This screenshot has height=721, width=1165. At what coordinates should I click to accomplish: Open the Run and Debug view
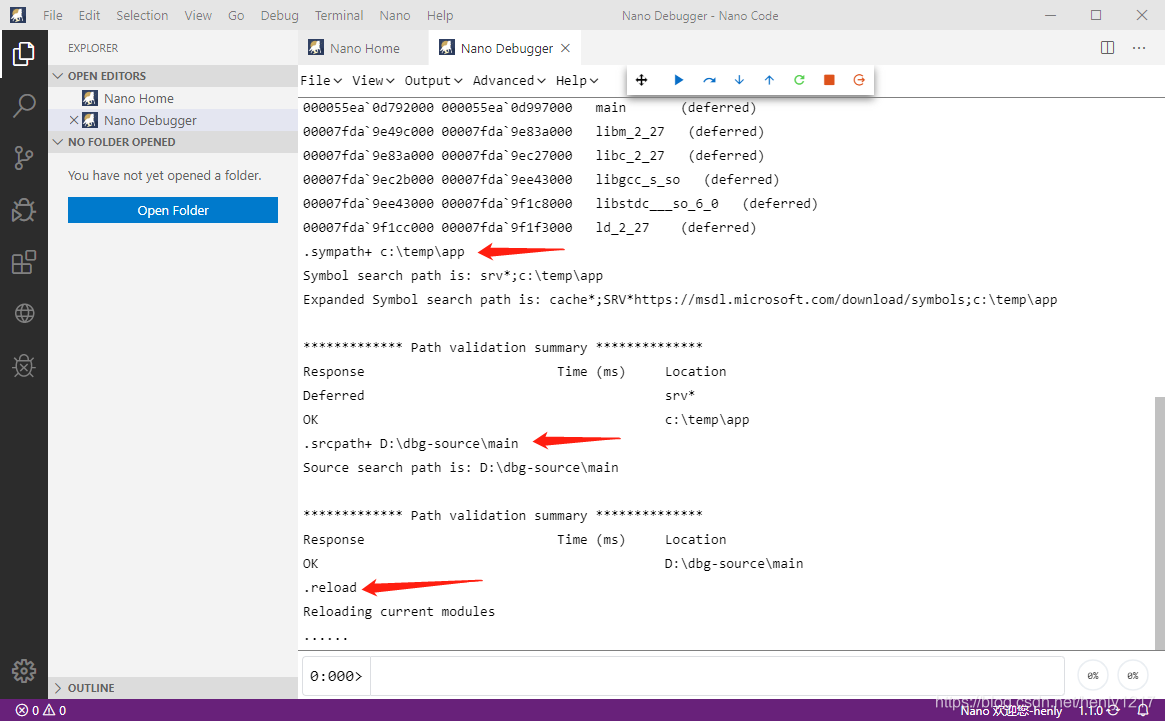[x=24, y=210]
